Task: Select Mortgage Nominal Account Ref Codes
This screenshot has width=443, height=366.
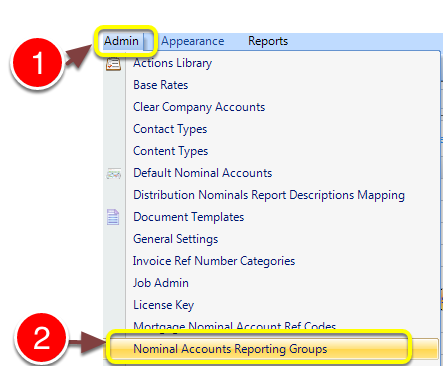Action: point(234,326)
